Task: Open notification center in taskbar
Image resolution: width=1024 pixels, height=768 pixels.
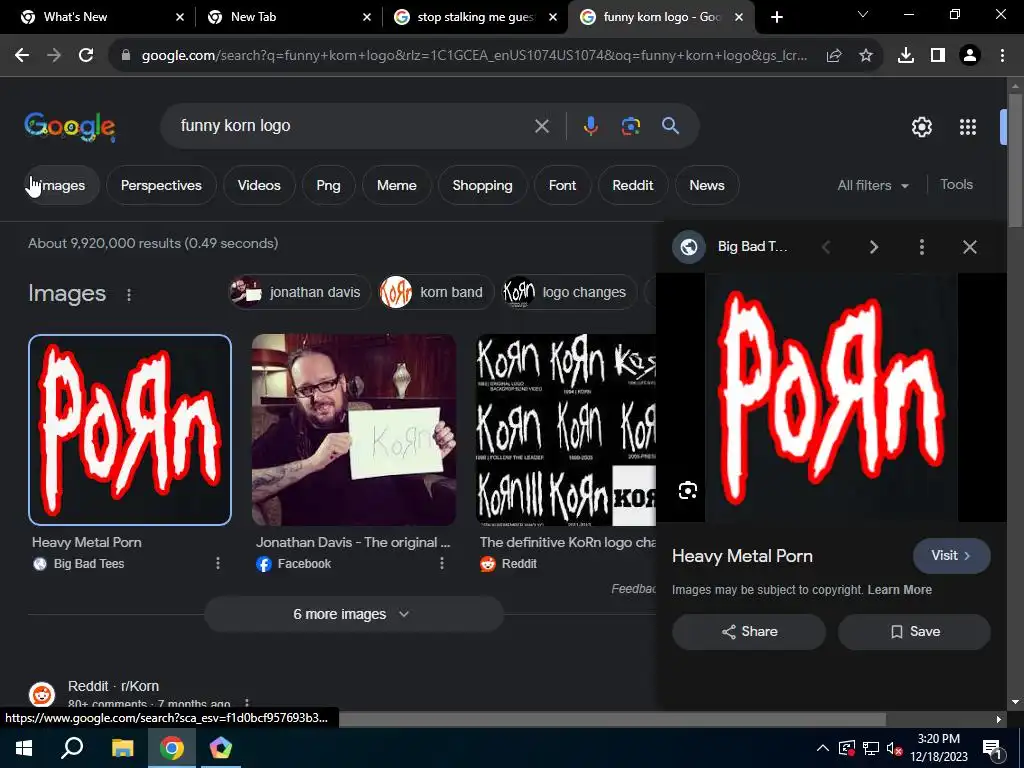Action: coord(992,748)
